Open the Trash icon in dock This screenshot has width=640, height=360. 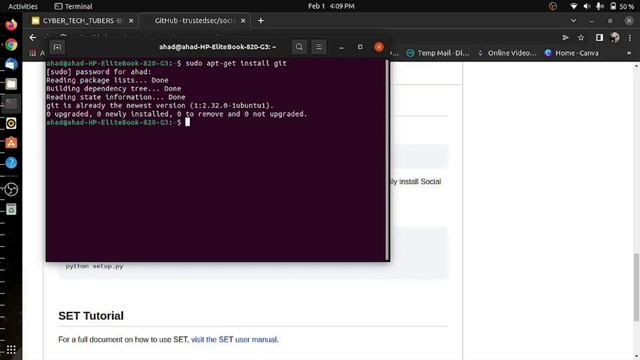tap(11, 209)
